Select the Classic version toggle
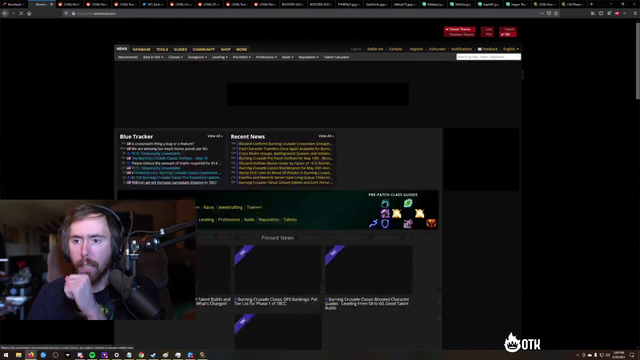Viewport: 640px width, 360px height. (x=509, y=29)
